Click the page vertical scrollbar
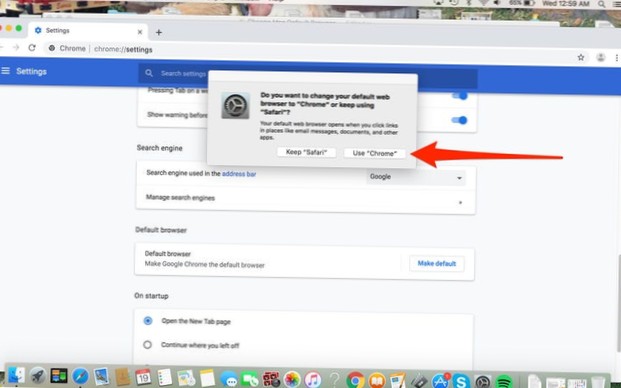The height and width of the screenshot is (388, 621). click(x=619, y=303)
